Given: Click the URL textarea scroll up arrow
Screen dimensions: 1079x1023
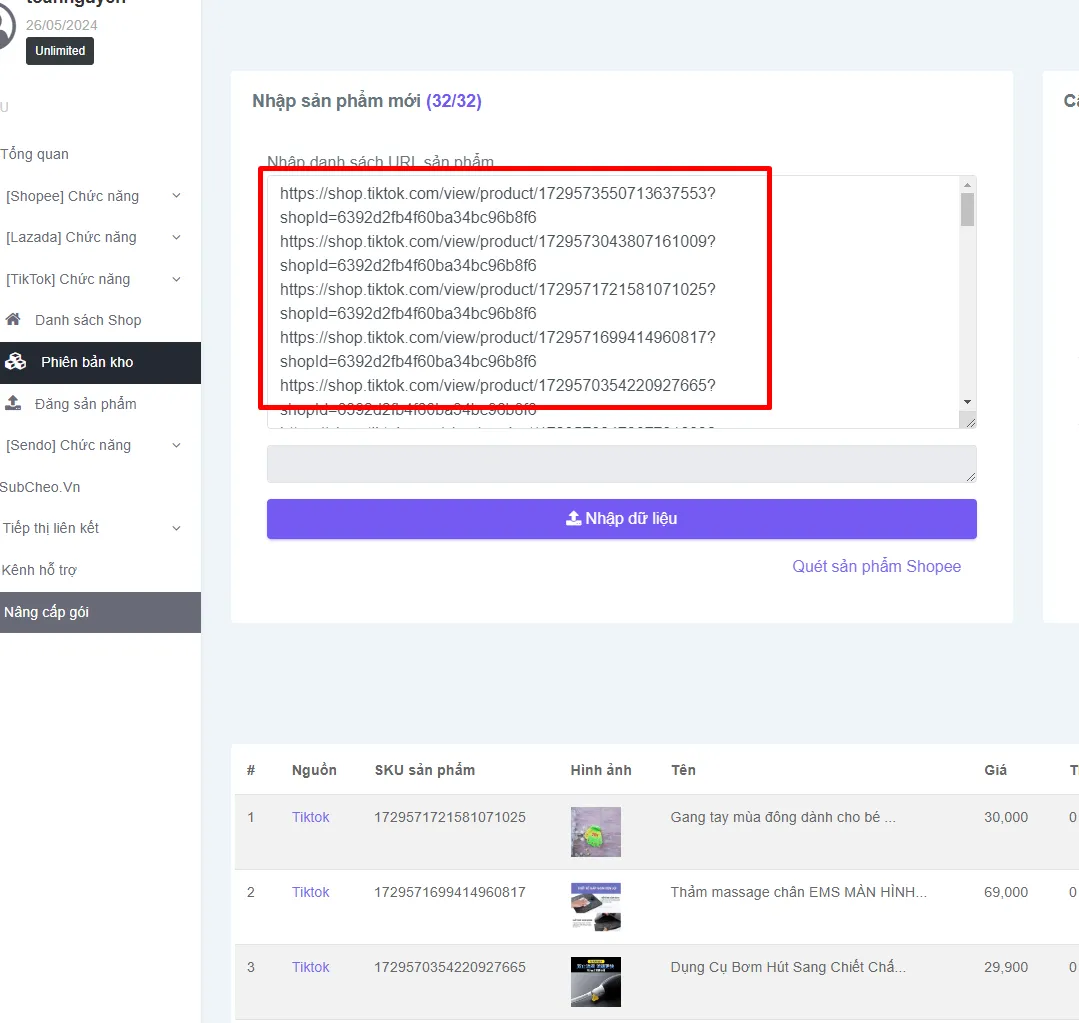Looking at the screenshot, I should tap(968, 185).
